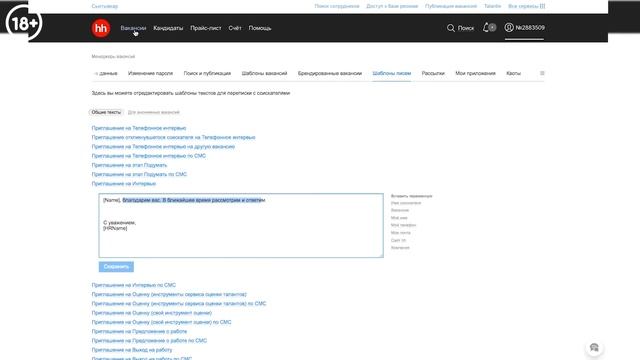
Task: Switch to Квоты tab
Action: 513,73
